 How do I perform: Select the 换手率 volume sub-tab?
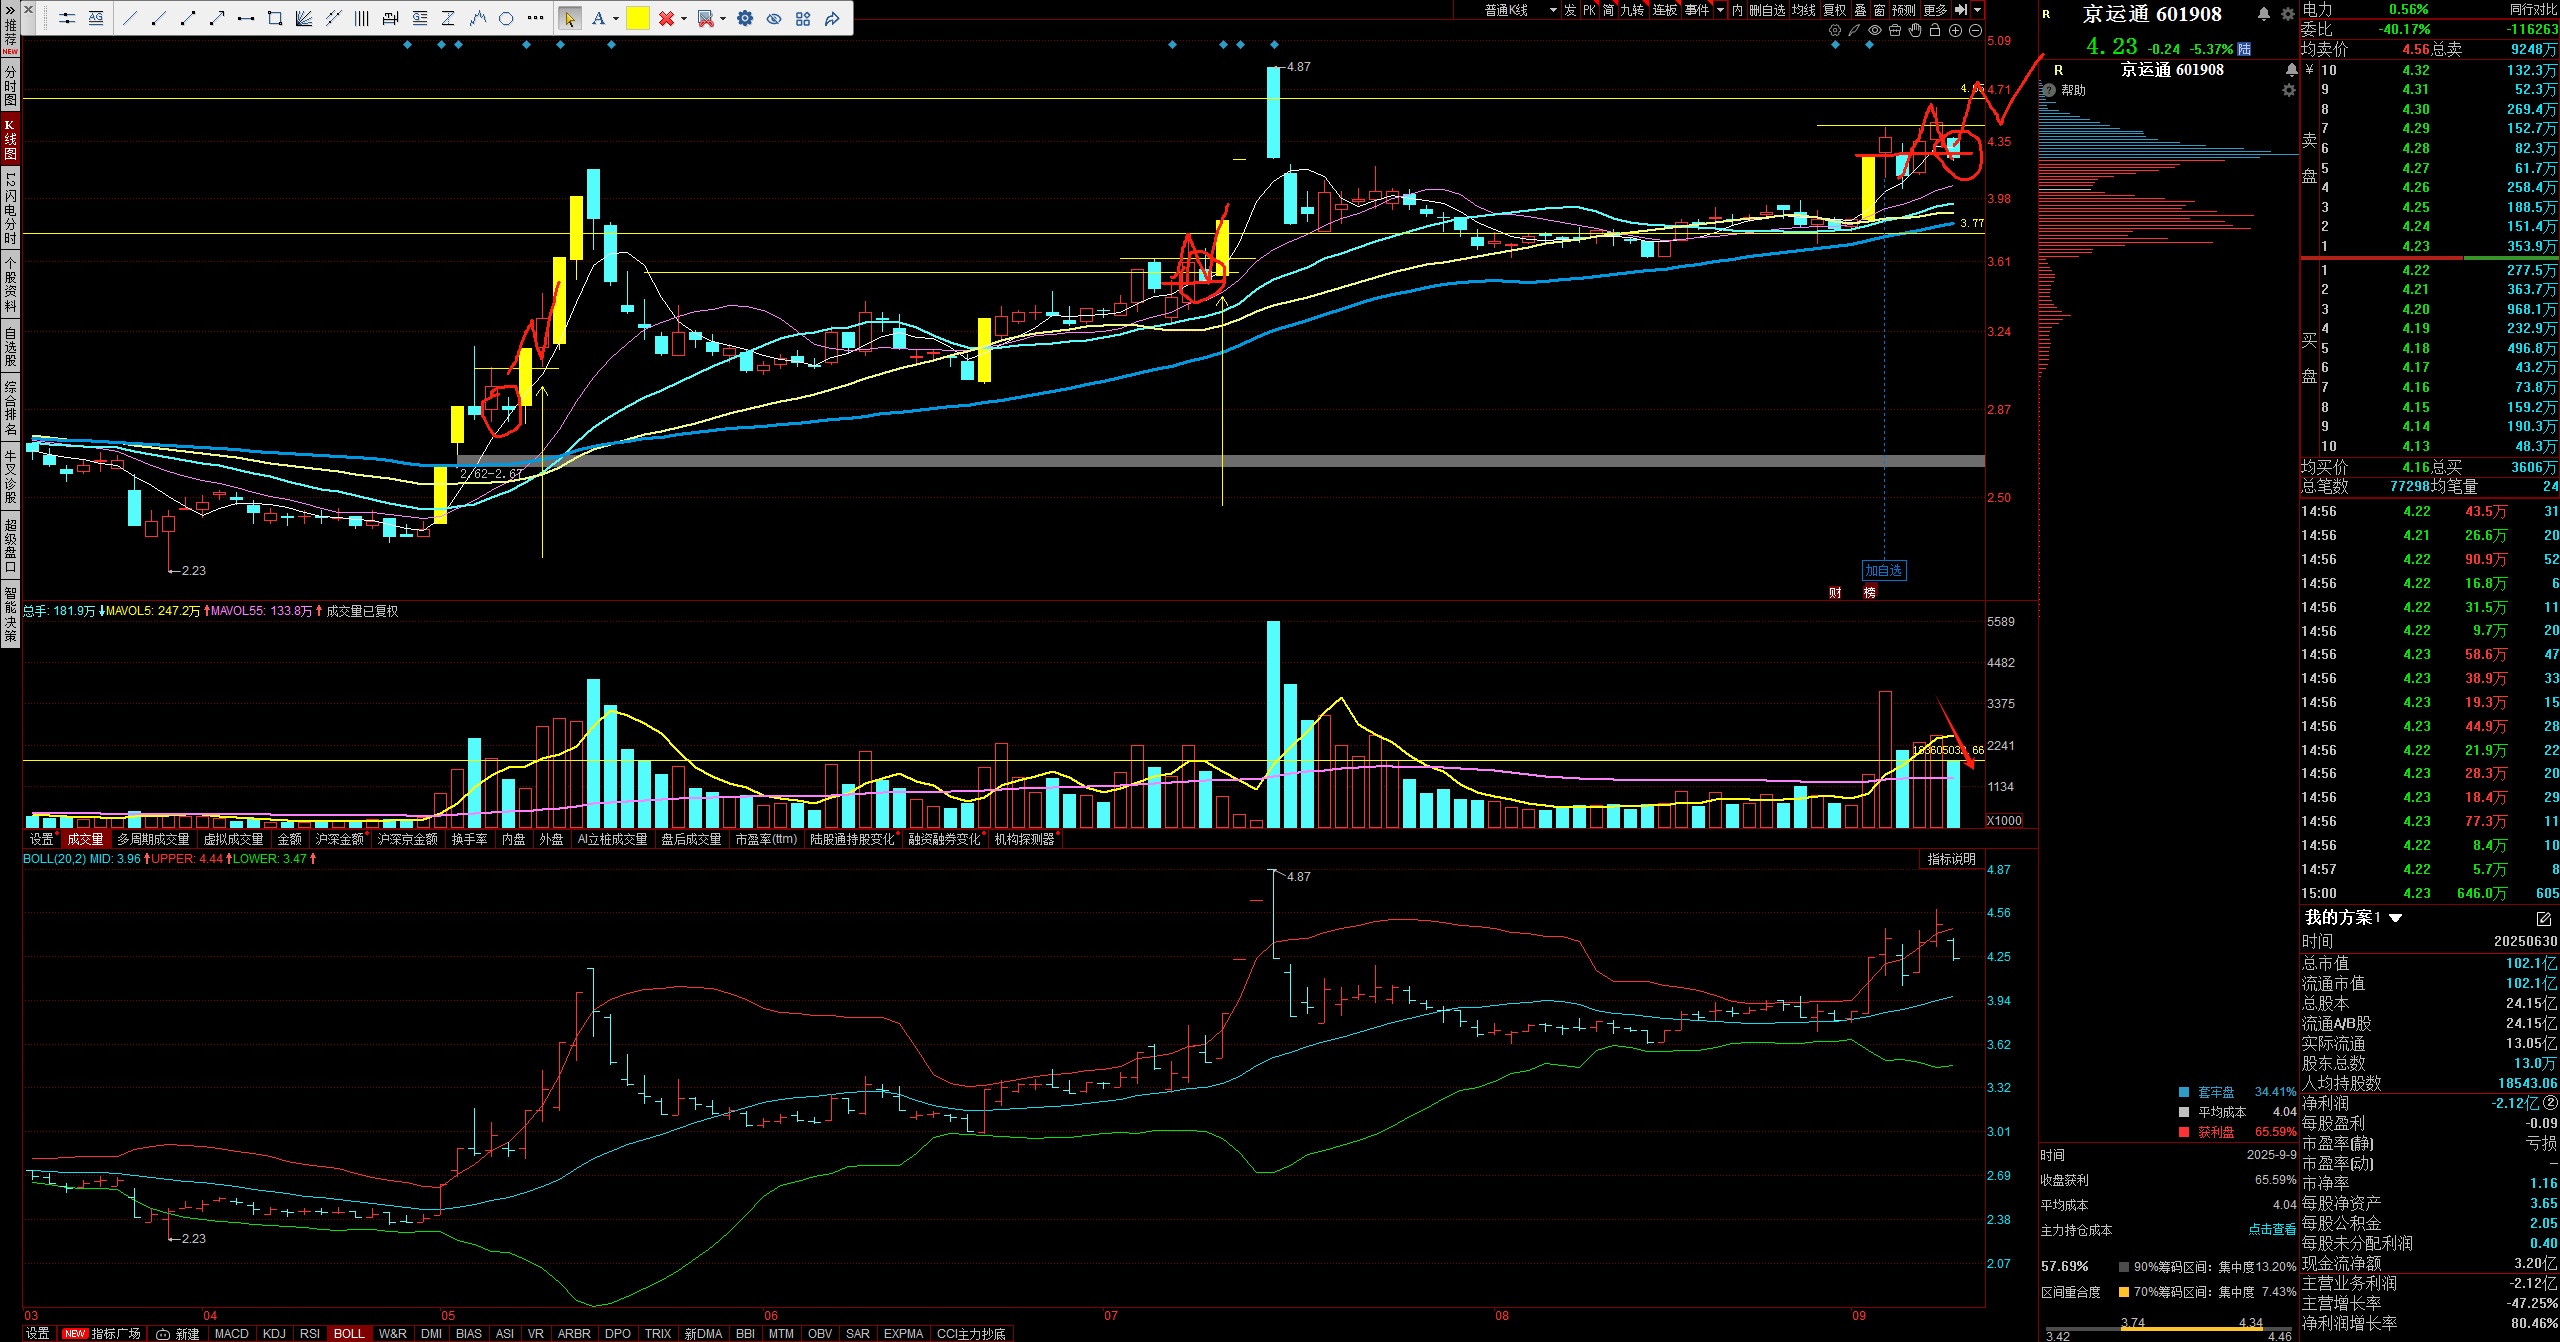click(469, 839)
